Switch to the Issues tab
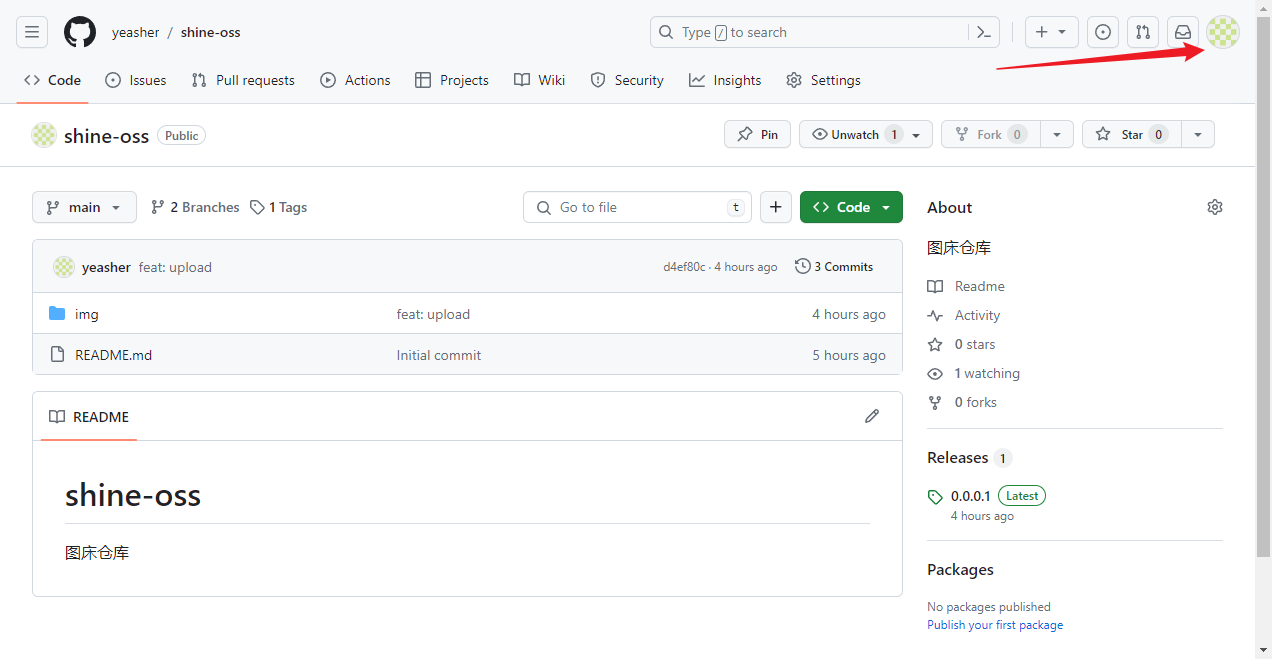Image resolution: width=1272 pixels, height=659 pixels. click(x=136, y=80)
